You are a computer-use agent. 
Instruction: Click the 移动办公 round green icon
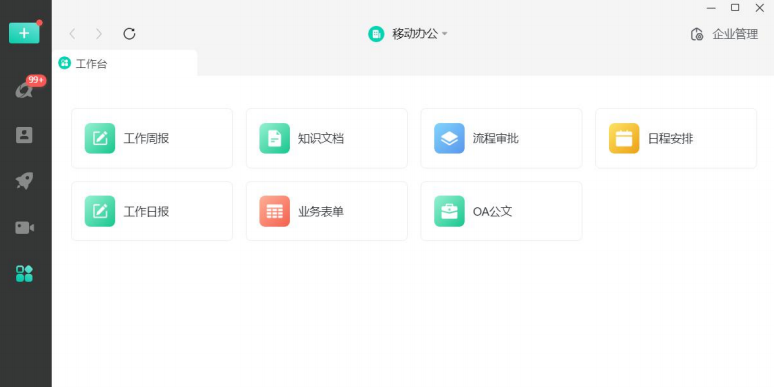376,34
